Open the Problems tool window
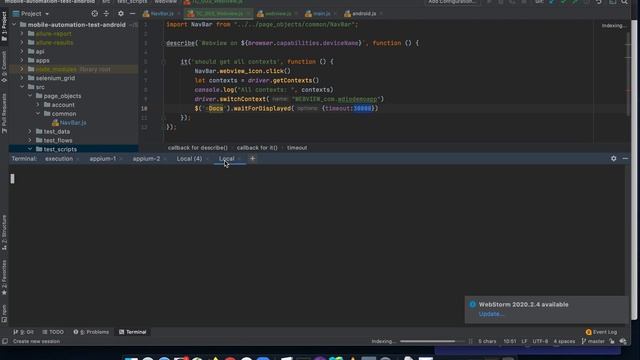Viewport: 640px width, 360px height. [x=91, y=332]
